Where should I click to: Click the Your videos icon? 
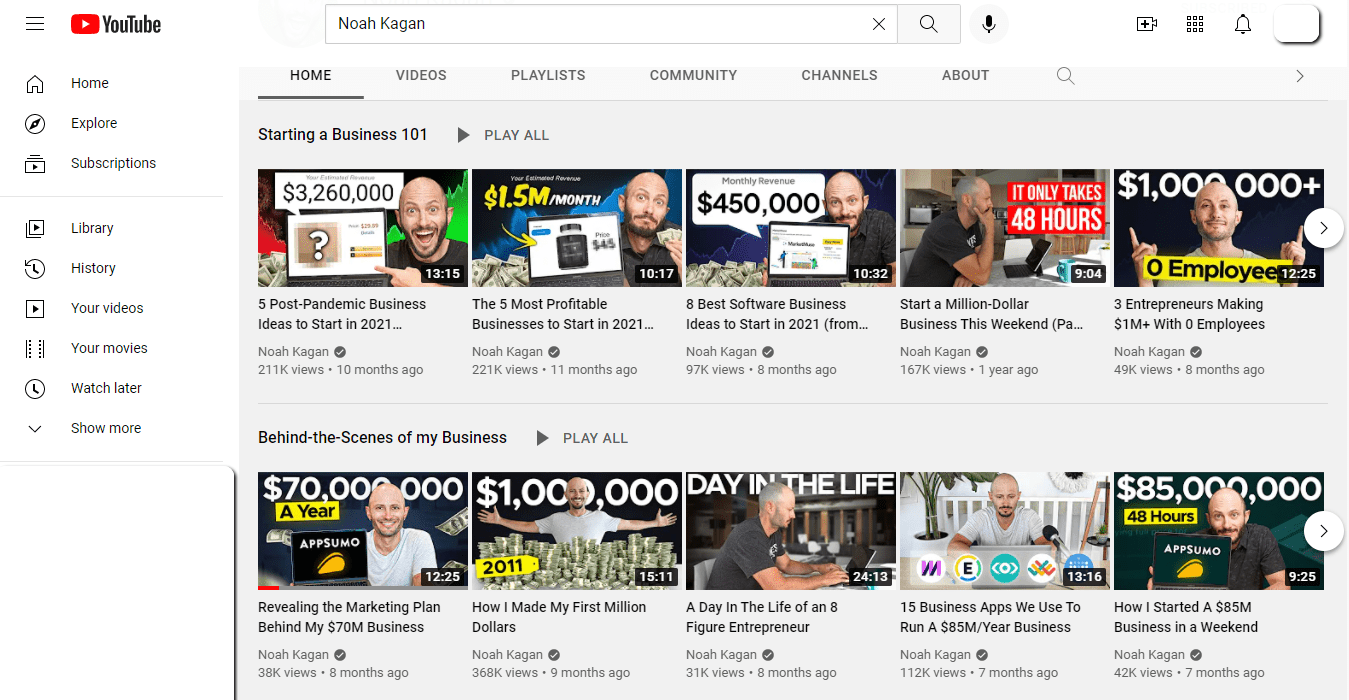click(x=35, y=308)
